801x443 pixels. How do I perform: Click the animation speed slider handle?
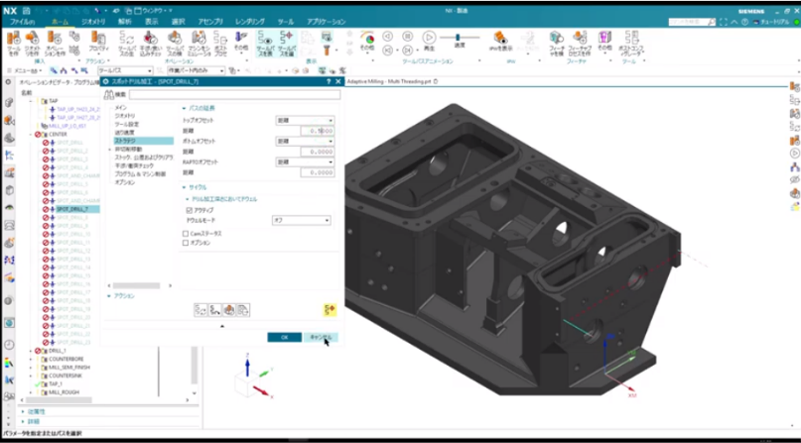coord(458,37)
